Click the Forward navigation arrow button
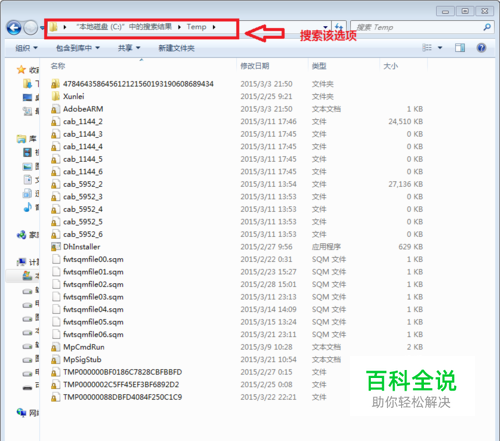 coord(31,28)
